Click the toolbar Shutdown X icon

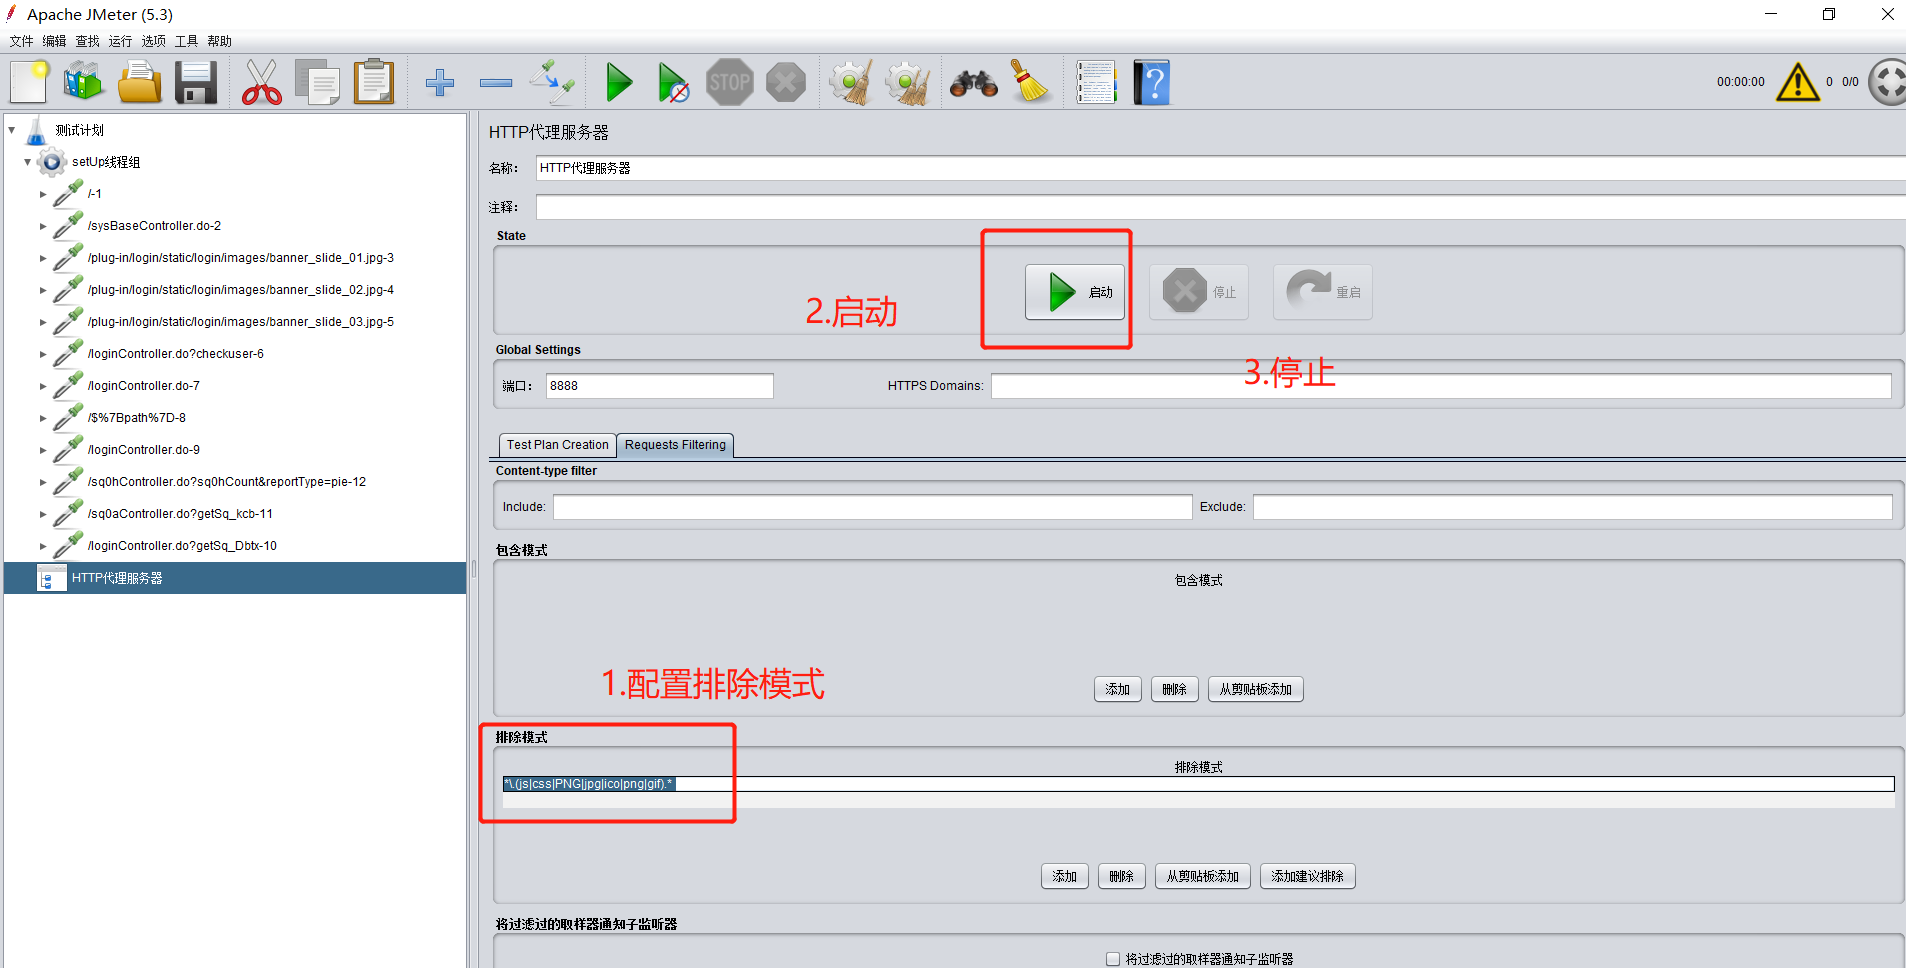tap(786, 82)
